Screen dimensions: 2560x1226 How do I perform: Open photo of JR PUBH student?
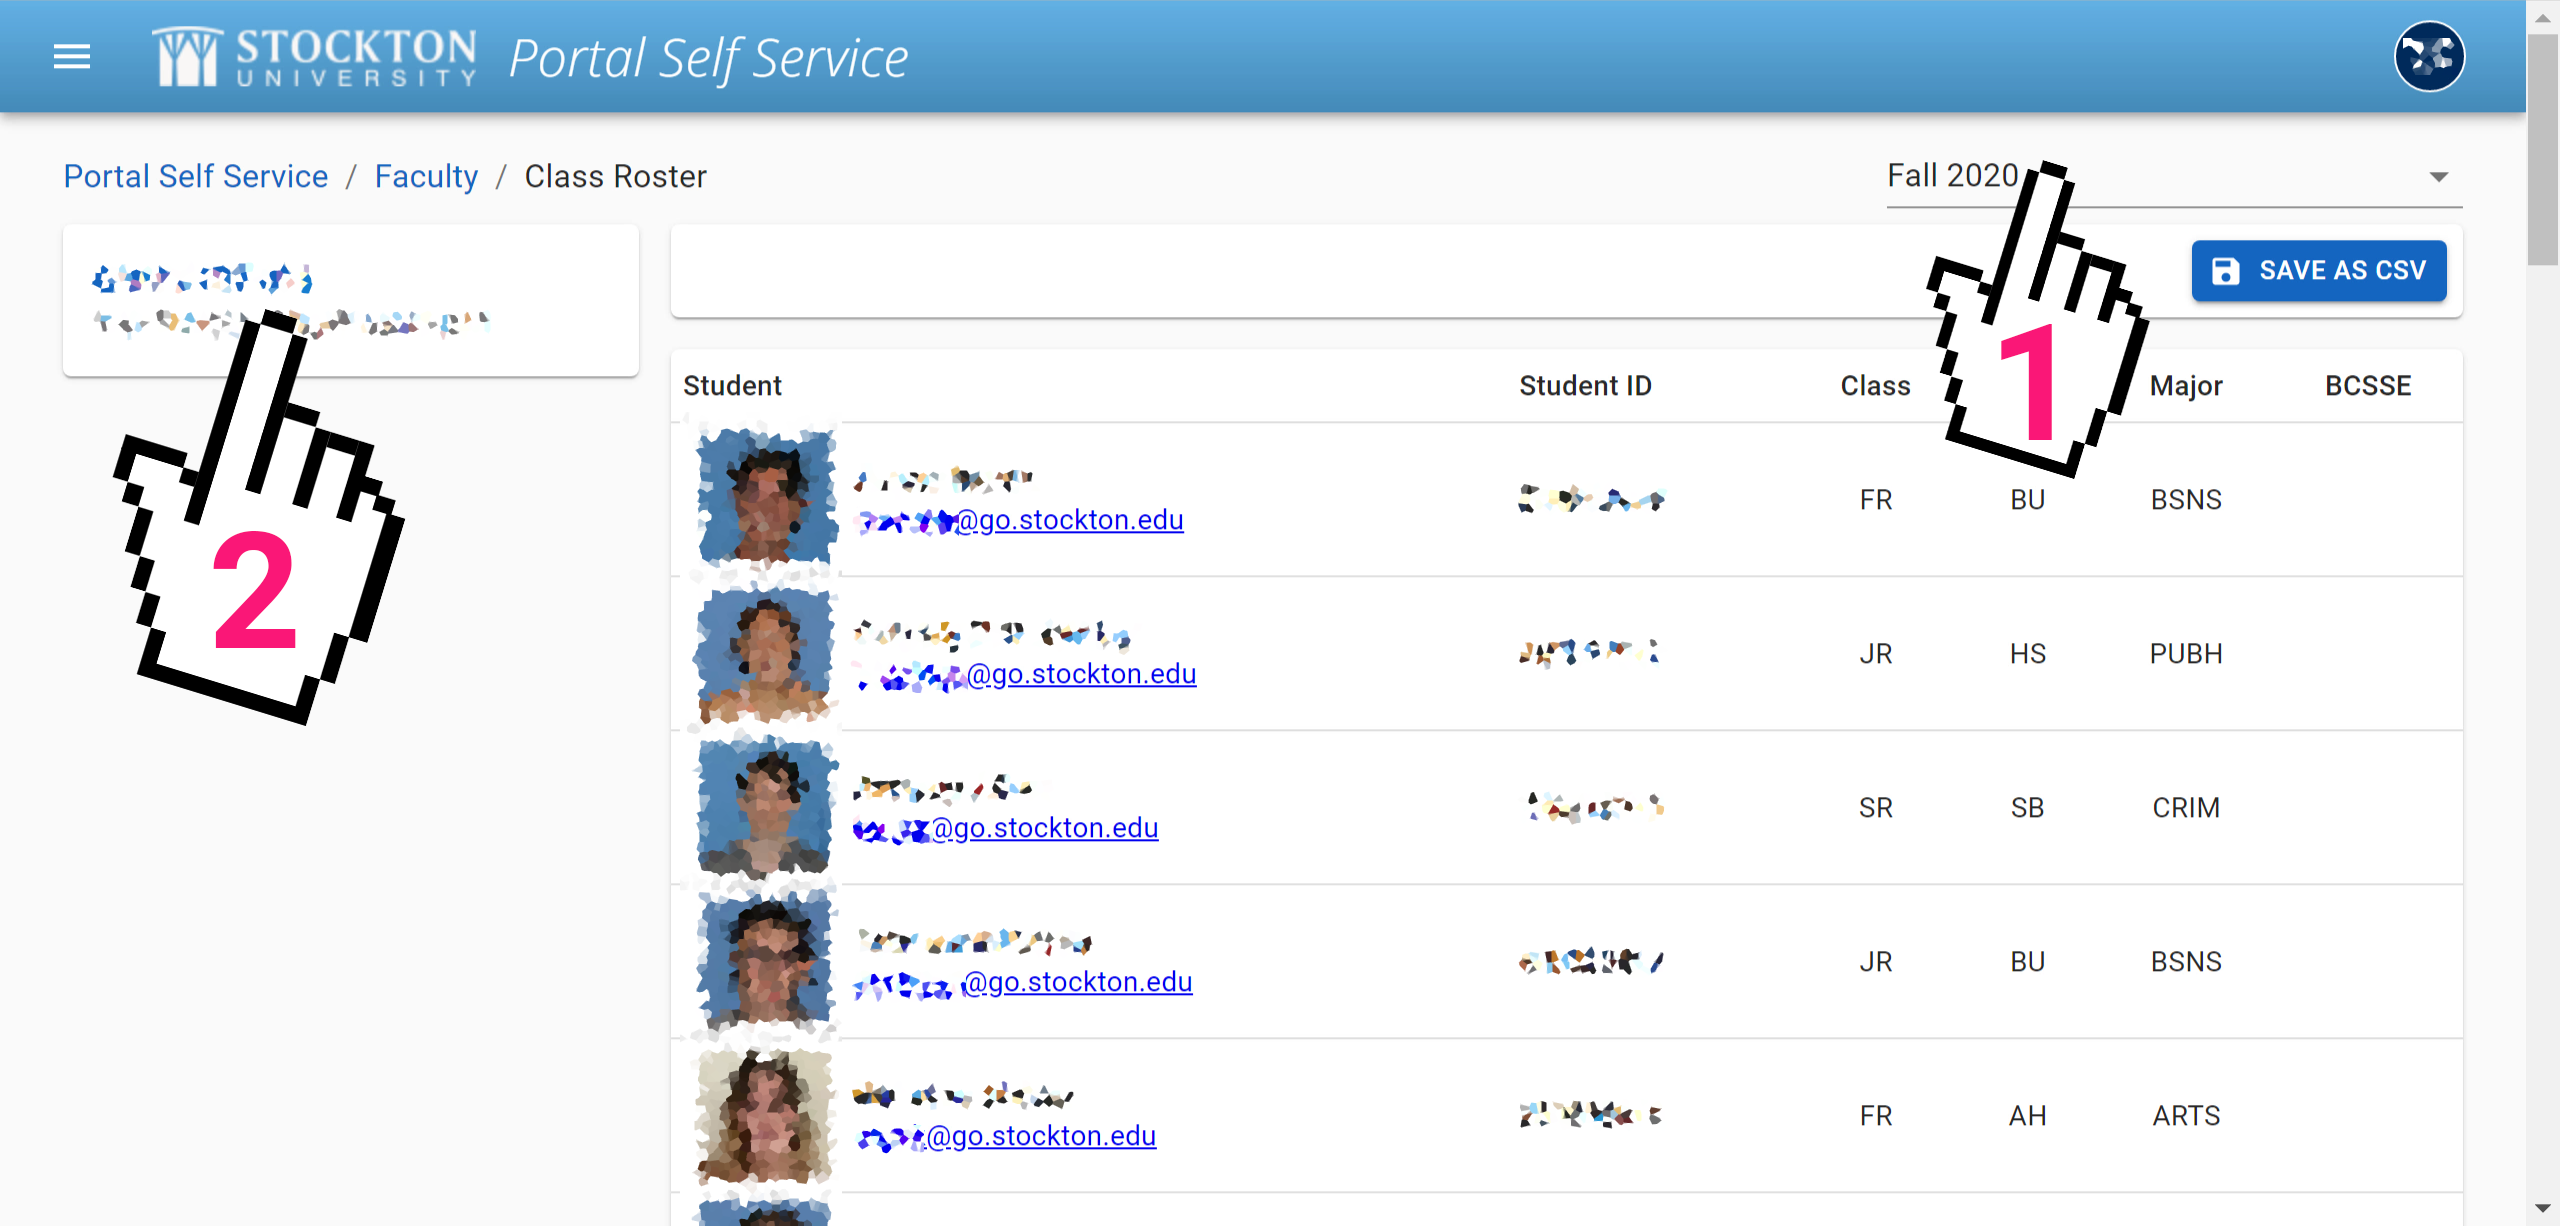[766, 653]
